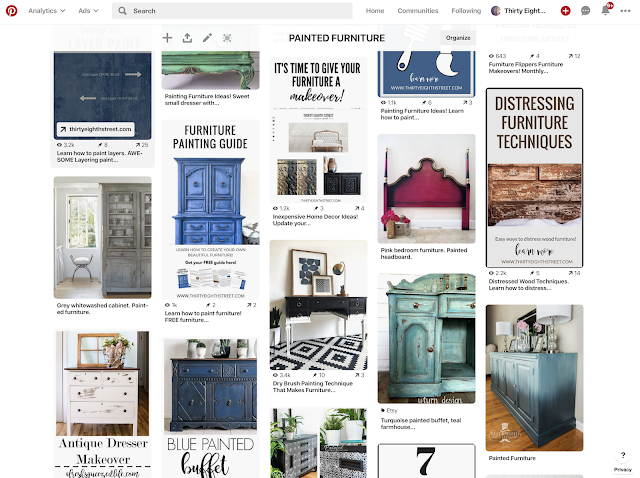The image size is (640, 478).
Task: Click 'Inexpensive Home Decor Ideas!' caption
Action: pyautogui.click(x=315, y=220)
